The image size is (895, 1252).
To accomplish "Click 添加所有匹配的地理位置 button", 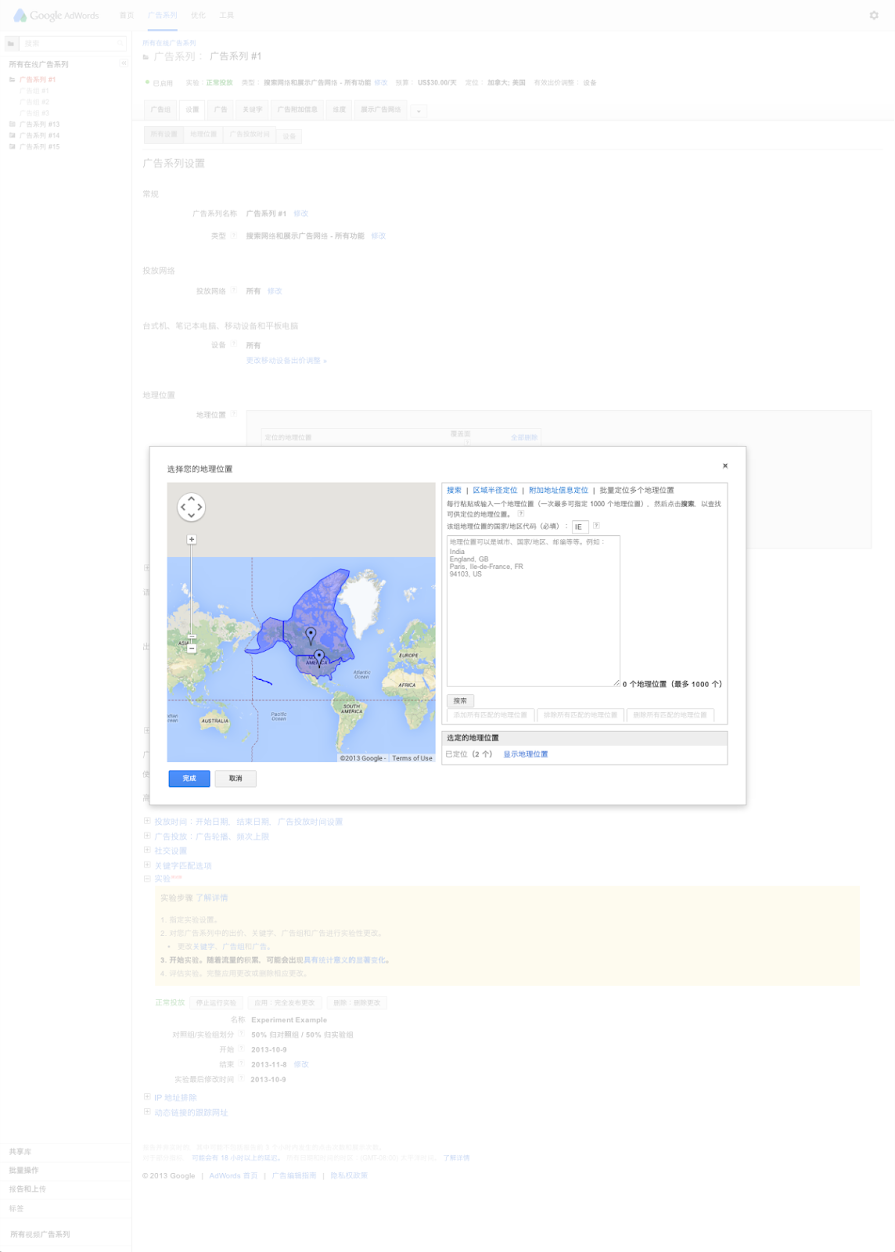I will pos(490,716).
